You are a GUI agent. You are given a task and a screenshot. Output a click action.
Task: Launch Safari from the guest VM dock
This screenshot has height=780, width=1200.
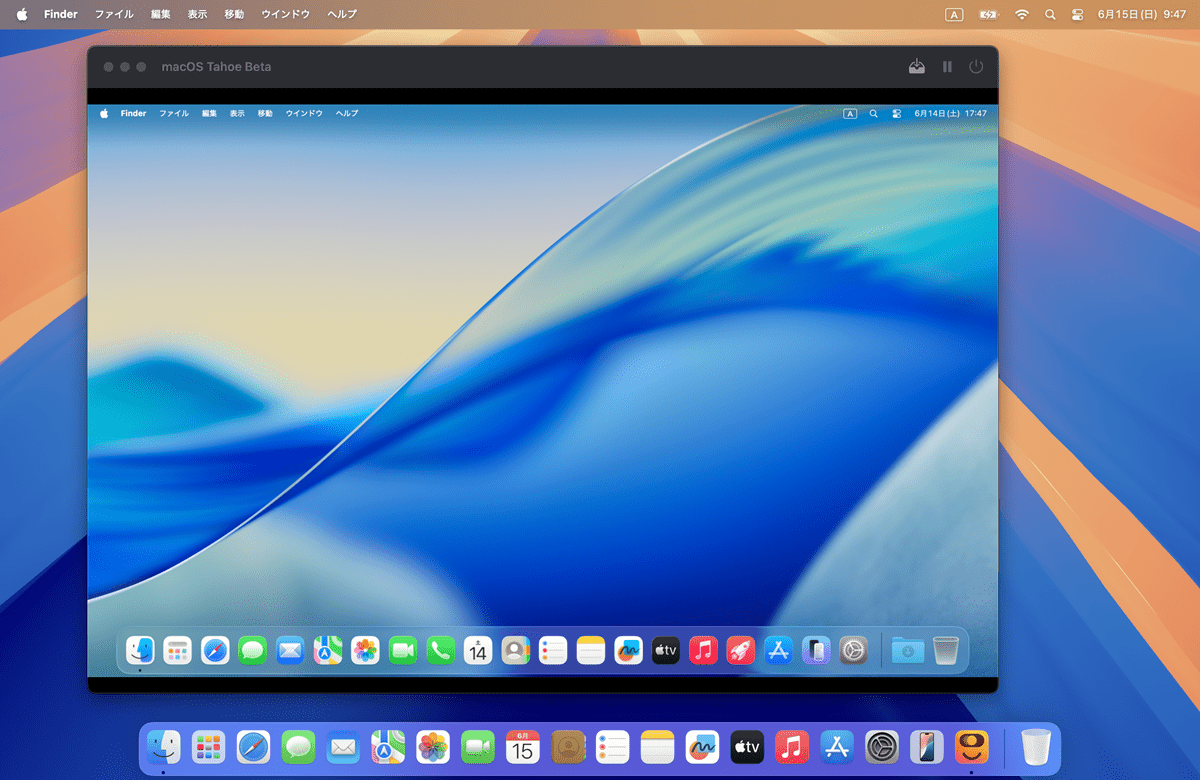tap(215, 651)
